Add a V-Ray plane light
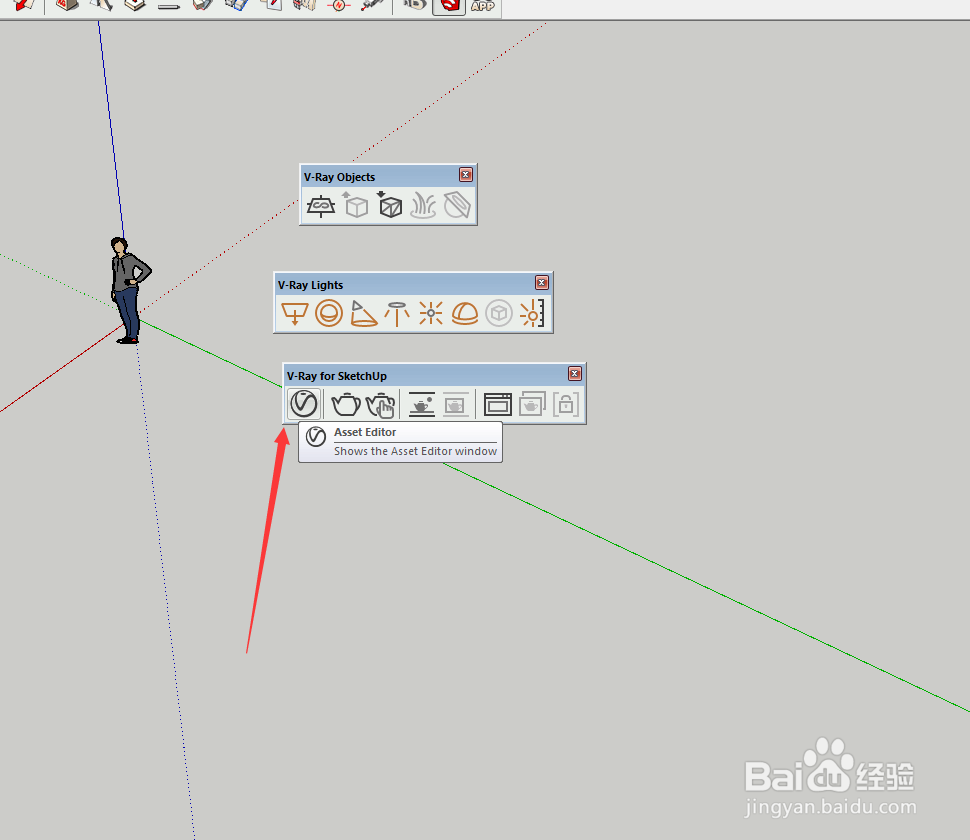Image resolution: width=970 pixels, height=840 pixels. click(x=295, y=313)
